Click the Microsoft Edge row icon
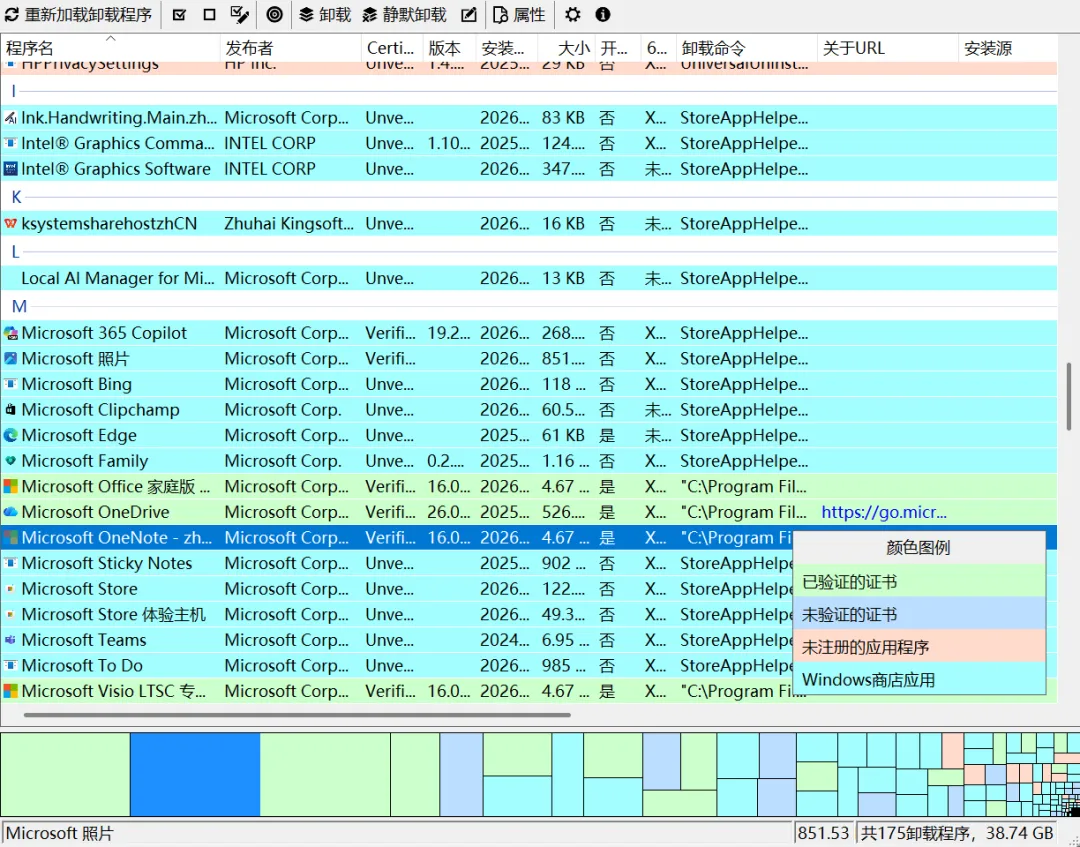The image size is (1080, 847). pos(10,435)
